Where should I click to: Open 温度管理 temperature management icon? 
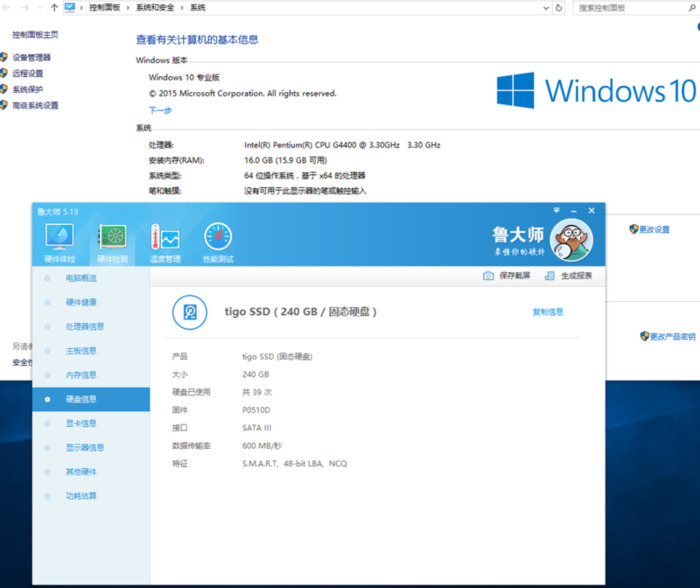(165, 238)
